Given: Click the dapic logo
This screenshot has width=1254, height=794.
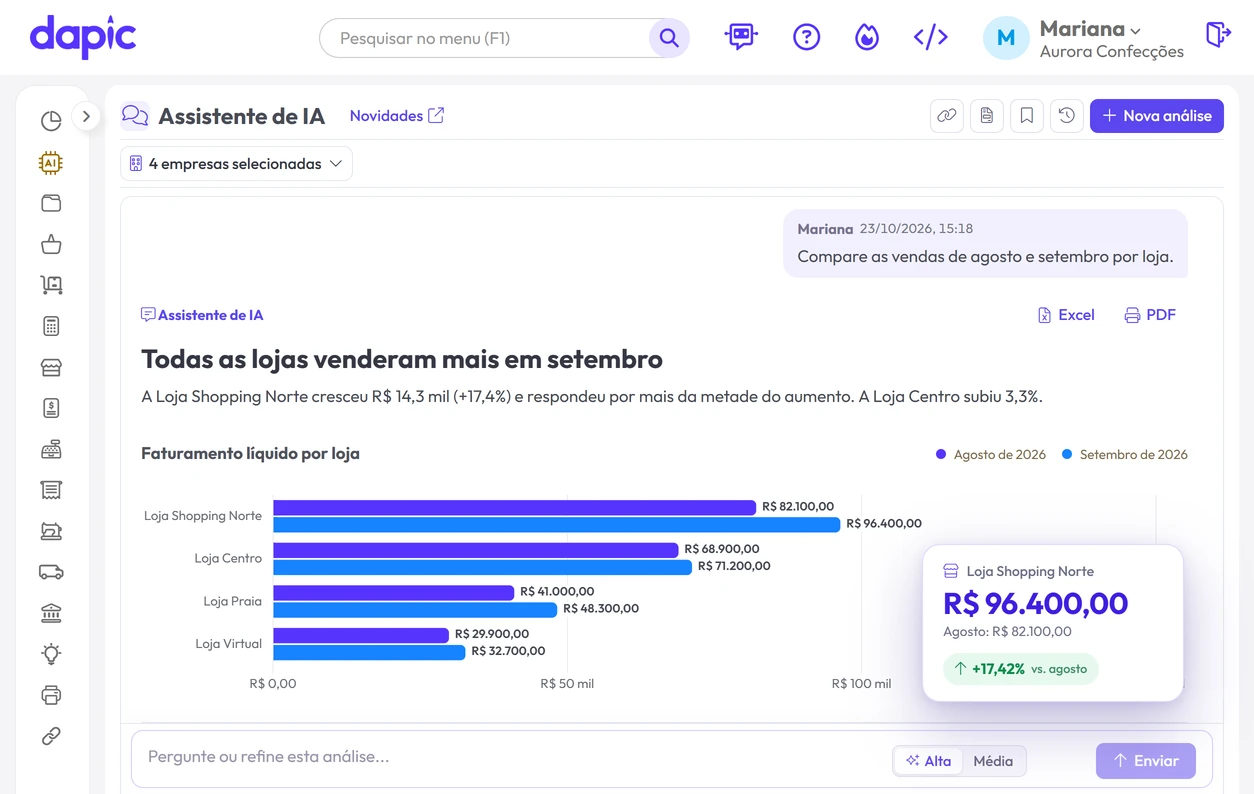Looking at the screenshot, I should point(83,37).
